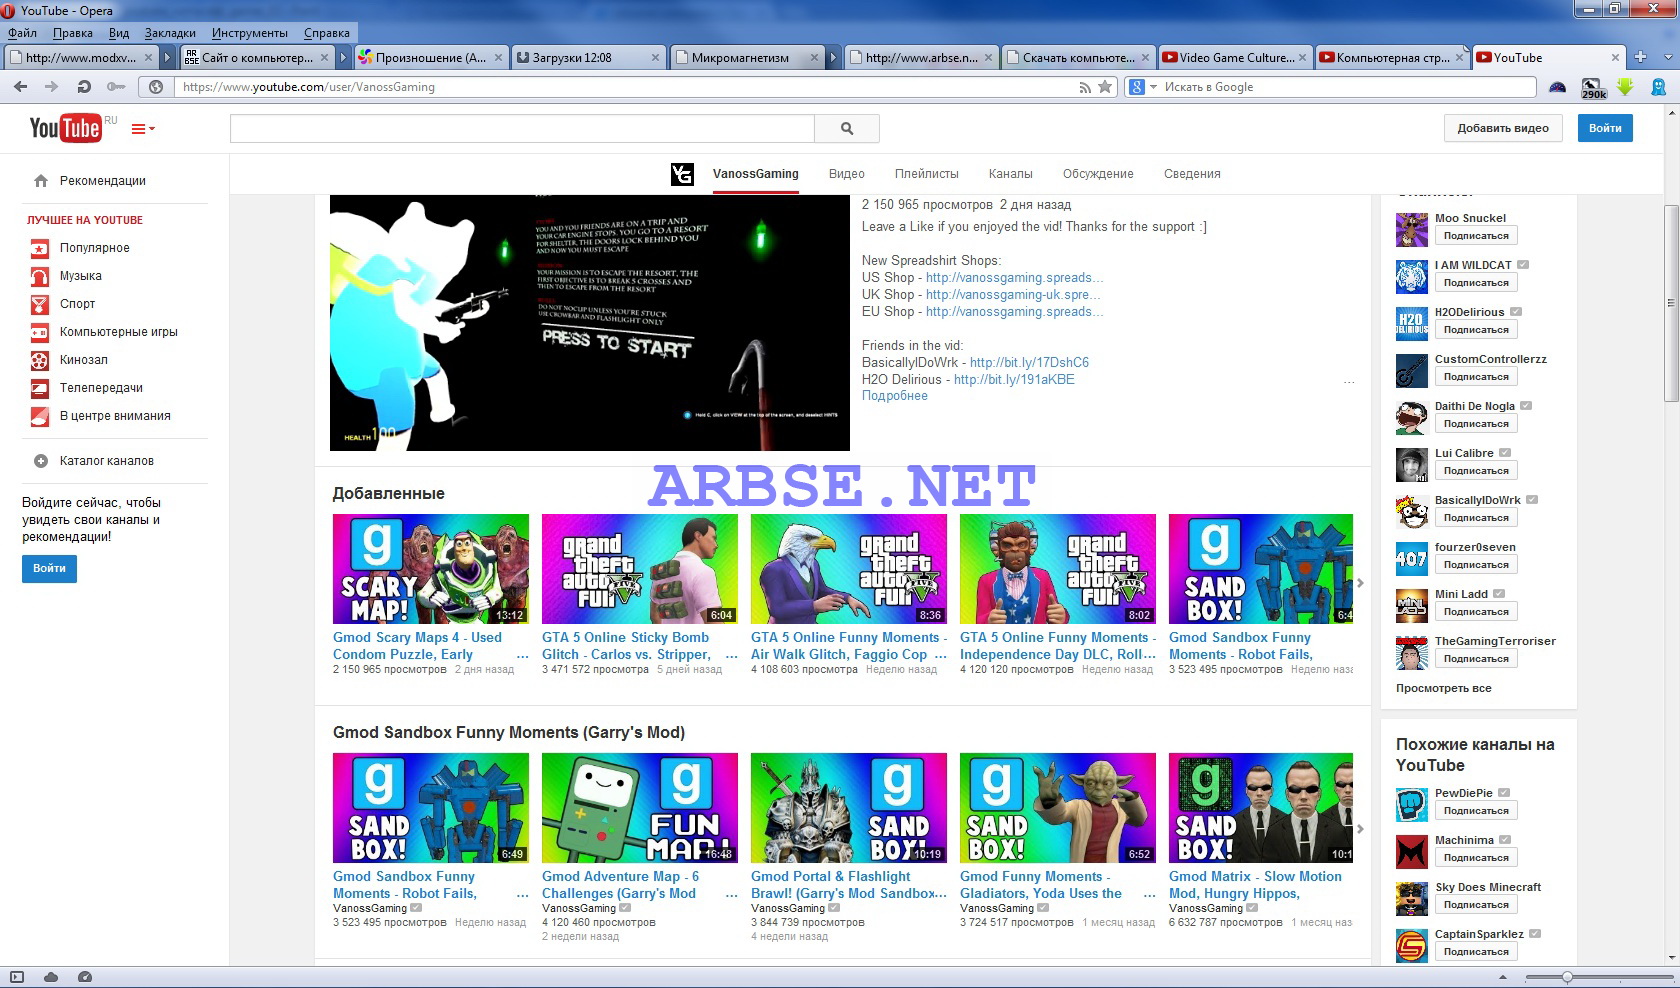Open the Инструменты menu in Opera

click(251, 33)
